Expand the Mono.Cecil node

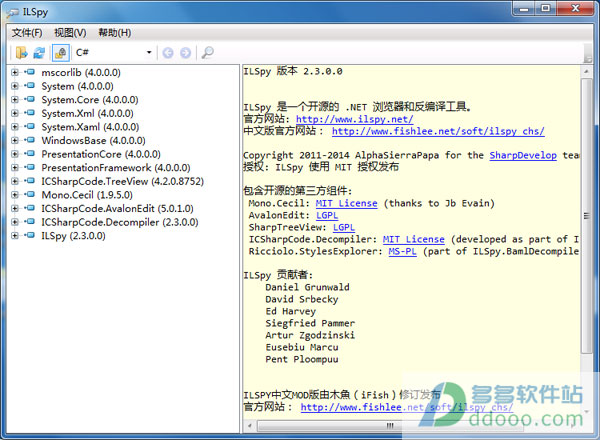(x=15, y=195)
